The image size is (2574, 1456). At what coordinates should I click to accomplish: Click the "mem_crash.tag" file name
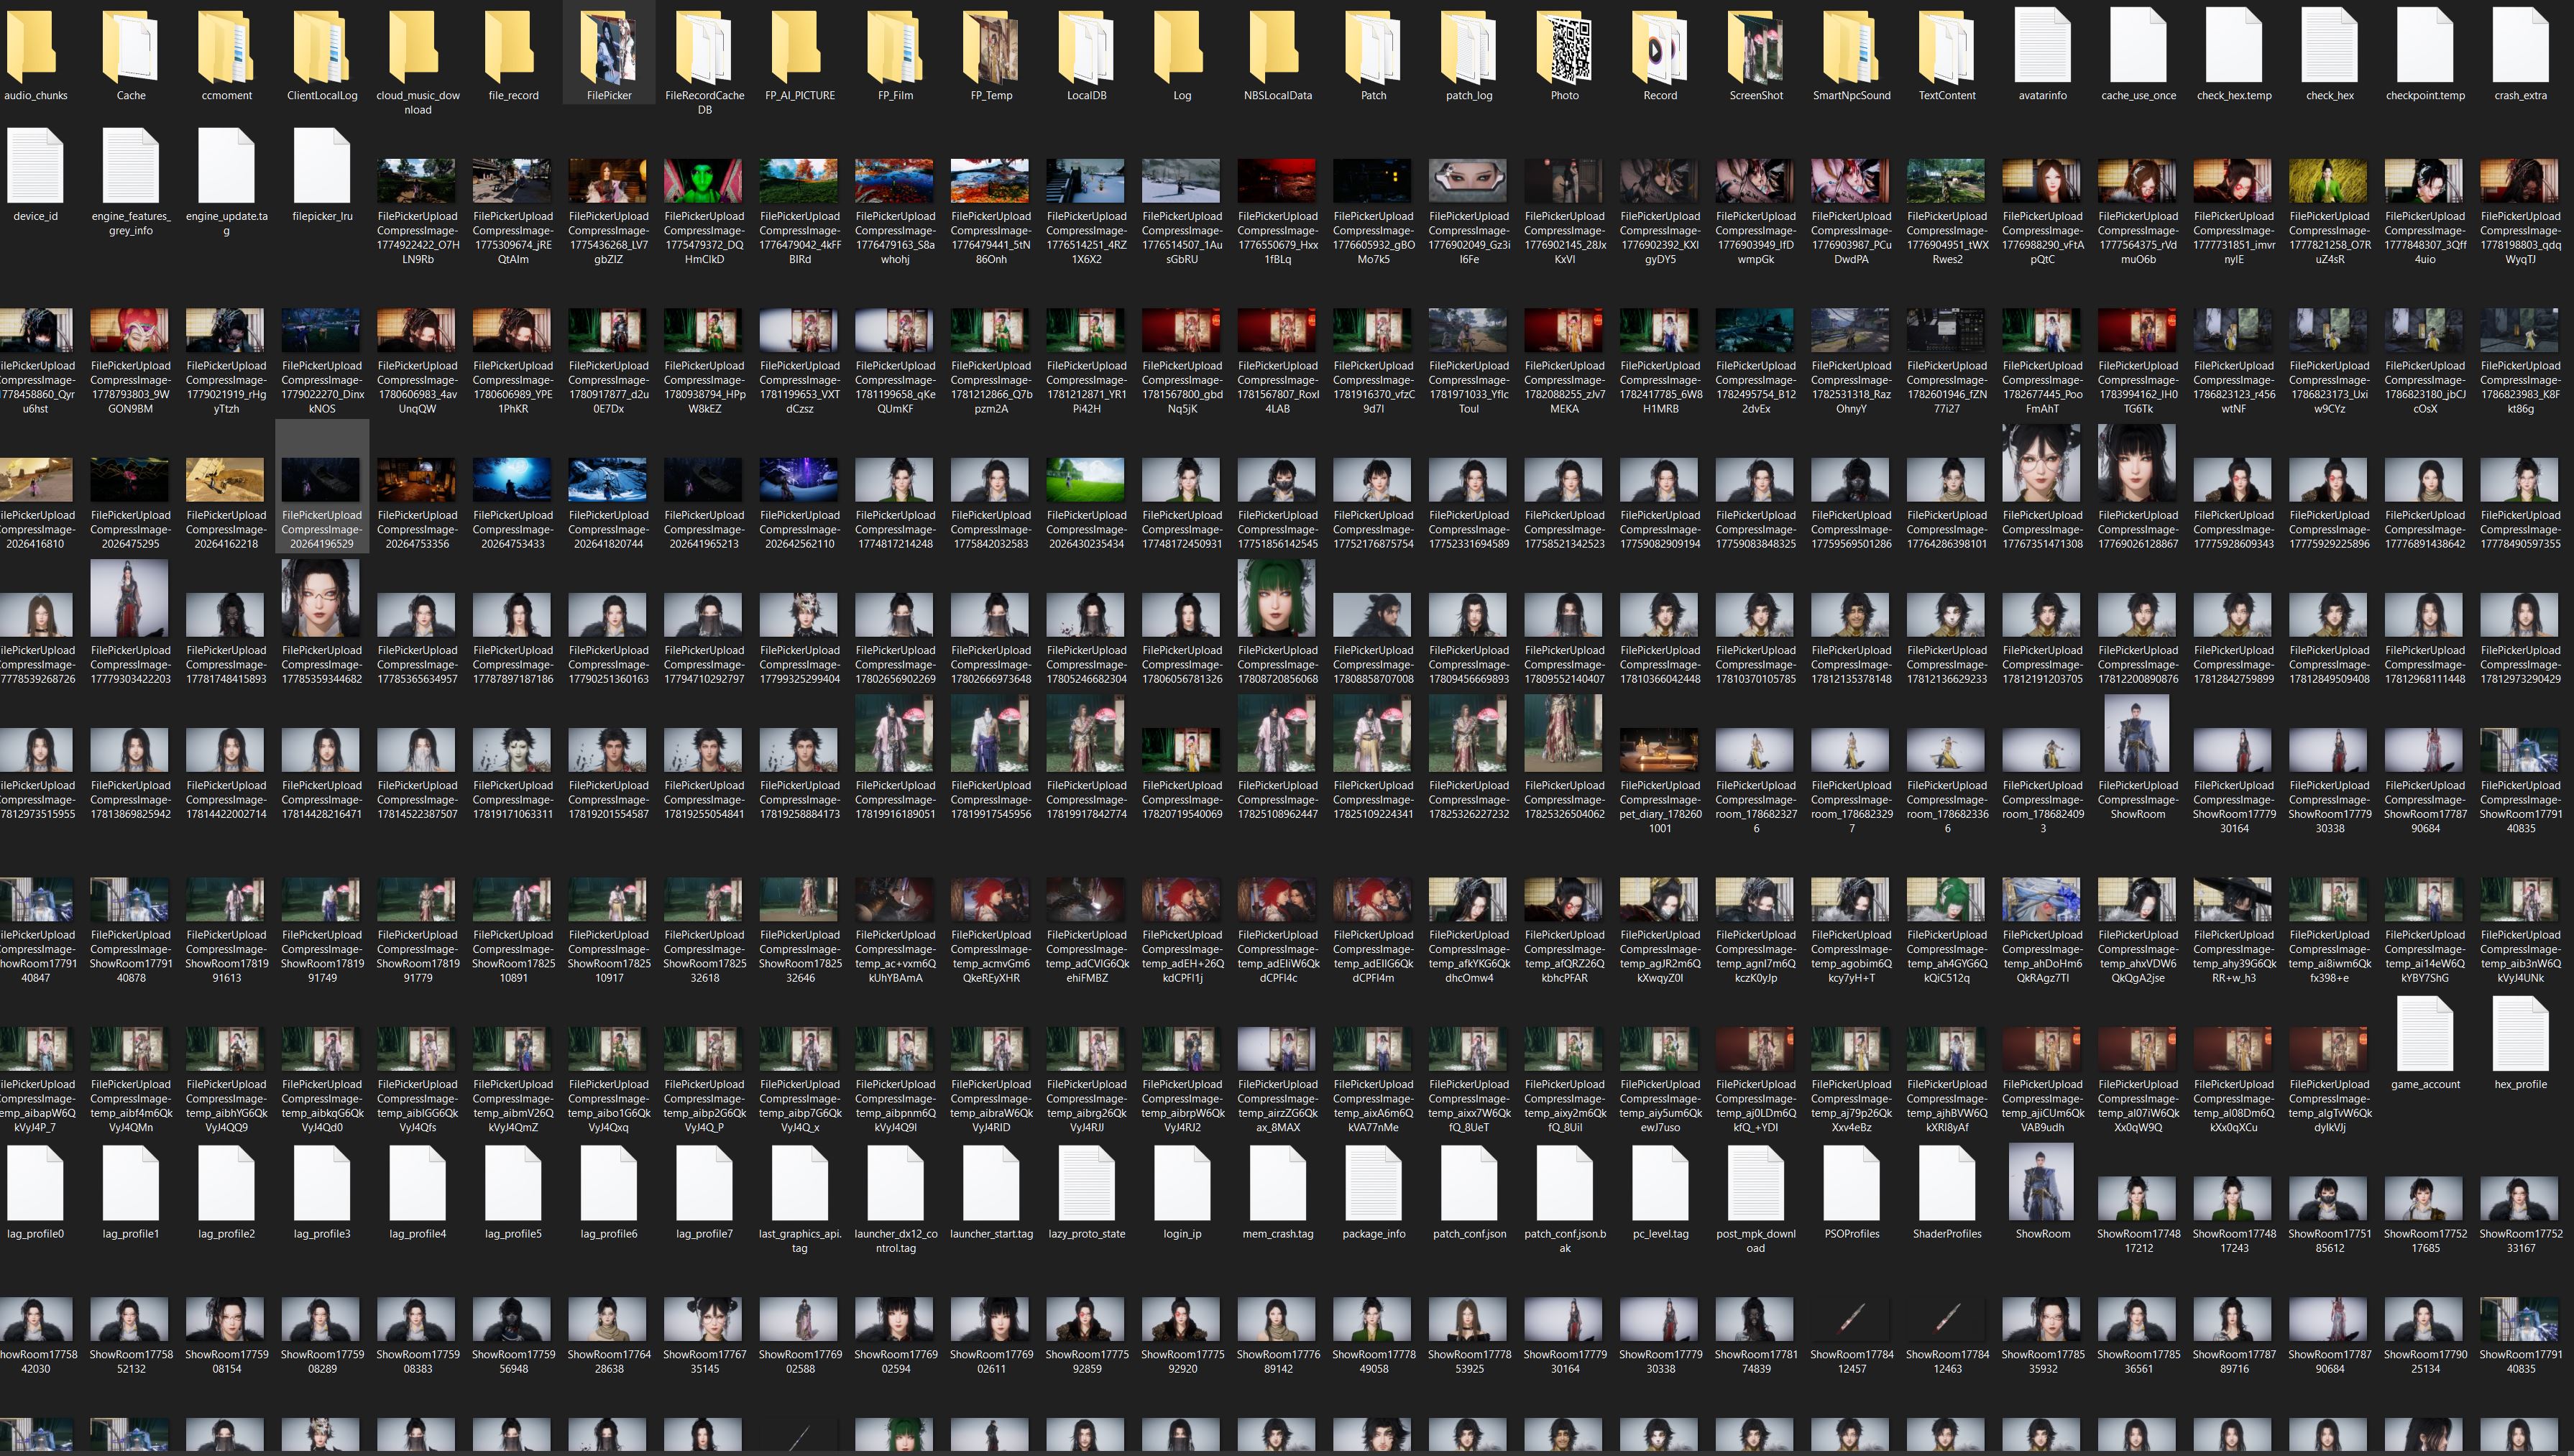pyautogui.click(x=1278, y=1234)
